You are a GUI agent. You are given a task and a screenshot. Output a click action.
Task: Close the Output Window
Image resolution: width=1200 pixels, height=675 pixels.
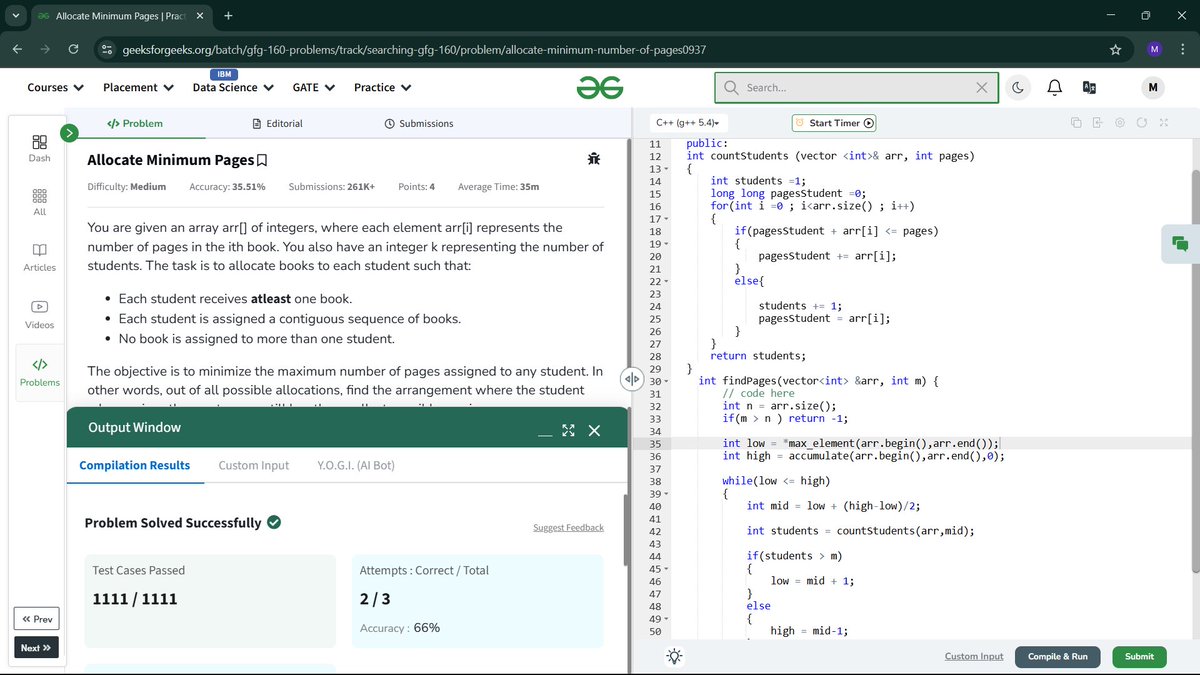point(594,430)
